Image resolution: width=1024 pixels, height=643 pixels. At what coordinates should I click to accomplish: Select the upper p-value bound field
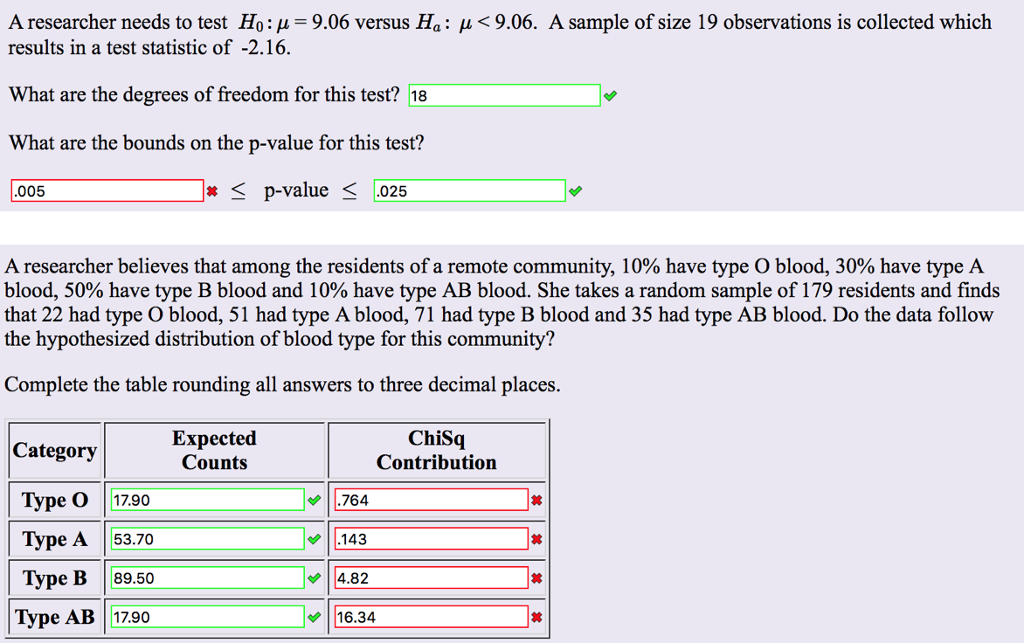[469, 189]
